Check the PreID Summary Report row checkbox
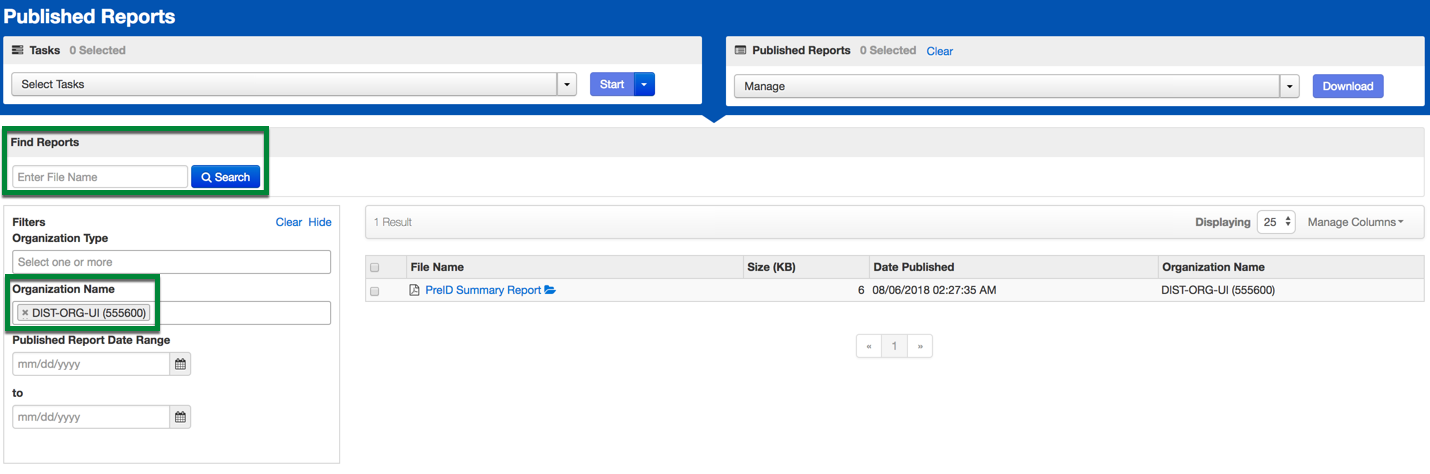The height and width of the screenshot is (474, 1430). tap(375, 292)
